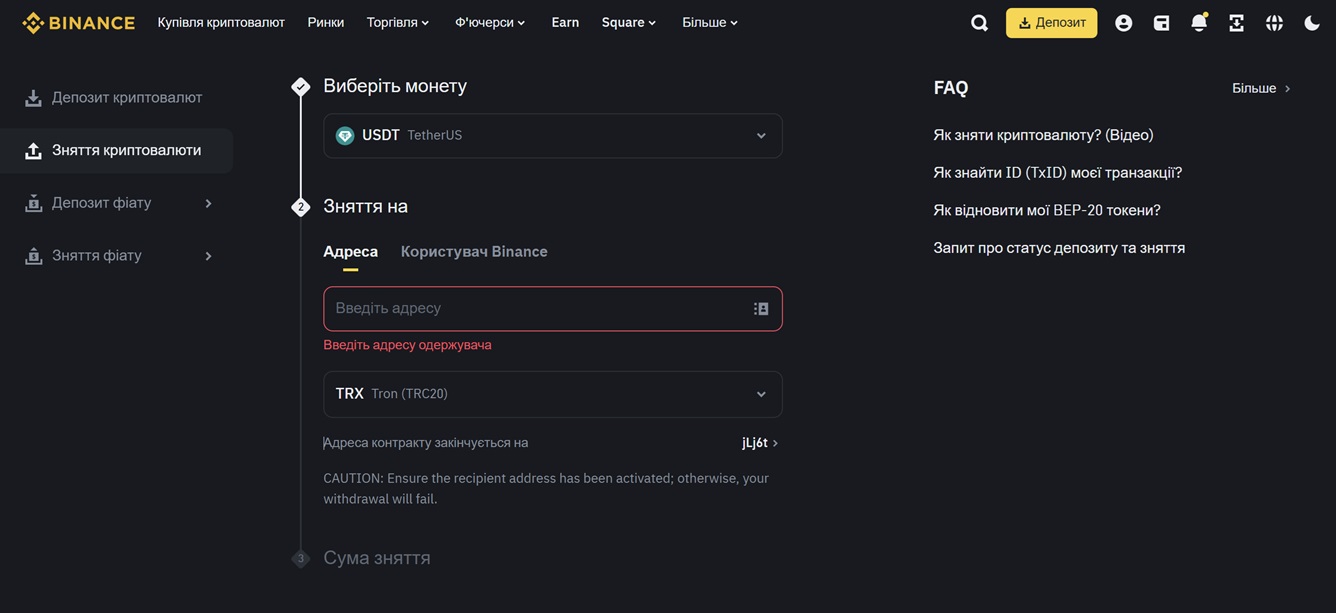Toggle dark mode moon icon
The height and width of the screenshot is (613, 1336).
click(1312, 23)
